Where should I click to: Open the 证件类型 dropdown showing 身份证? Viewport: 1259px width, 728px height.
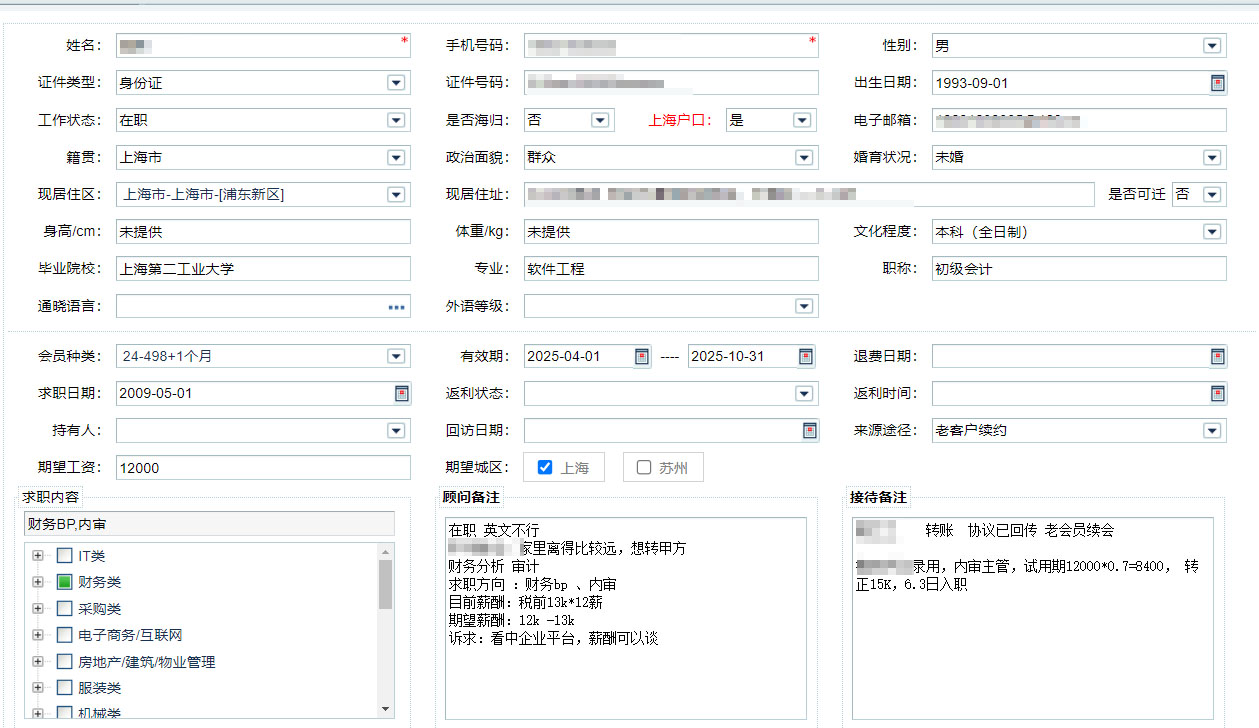point(396,83)
